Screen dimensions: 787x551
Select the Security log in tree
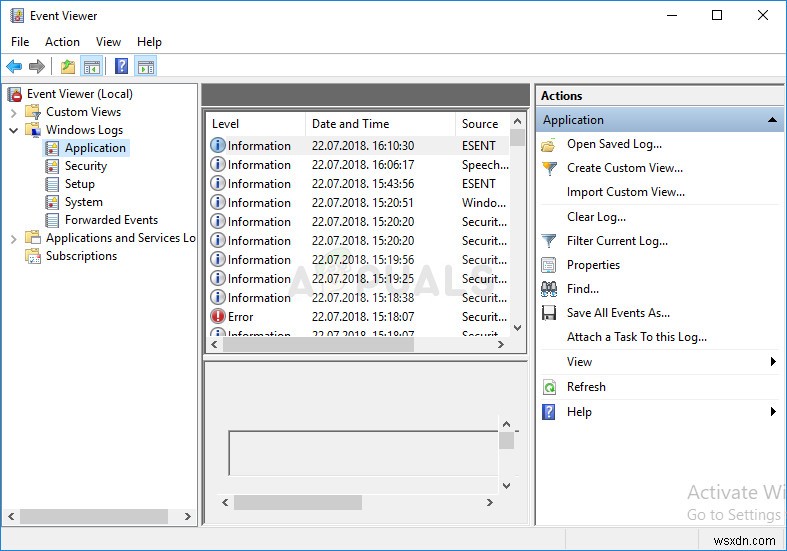[85, 166]
